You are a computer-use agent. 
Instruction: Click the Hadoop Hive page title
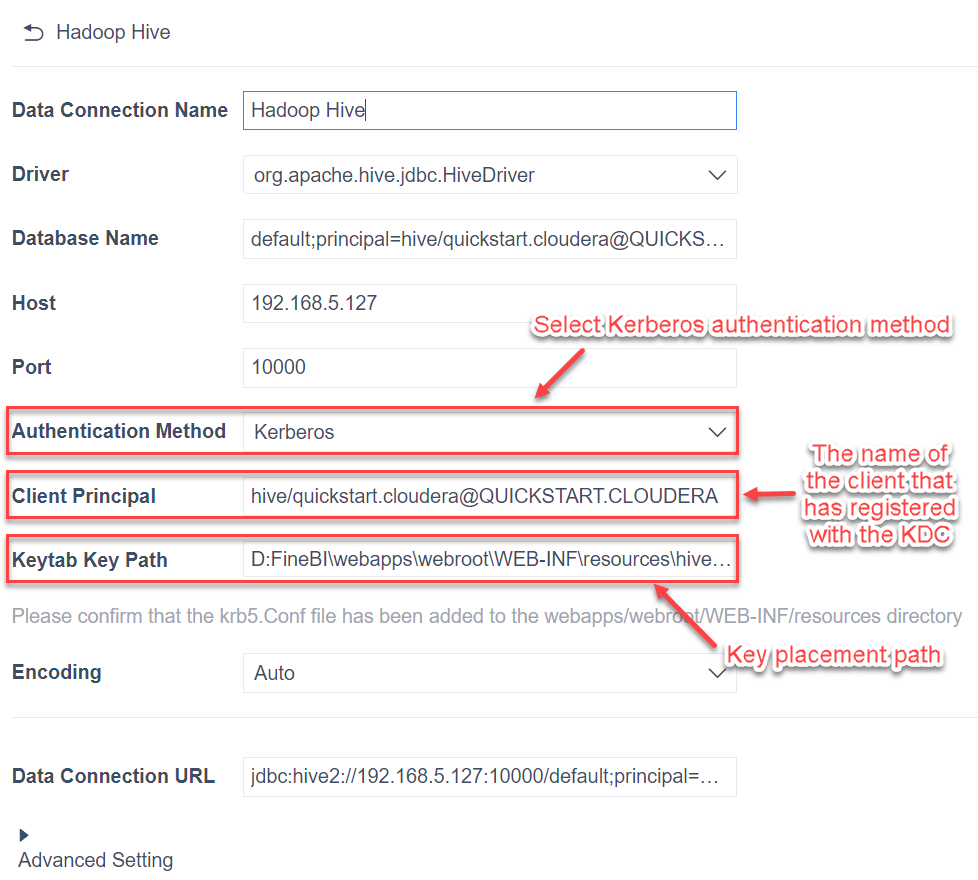click(113, 31)
